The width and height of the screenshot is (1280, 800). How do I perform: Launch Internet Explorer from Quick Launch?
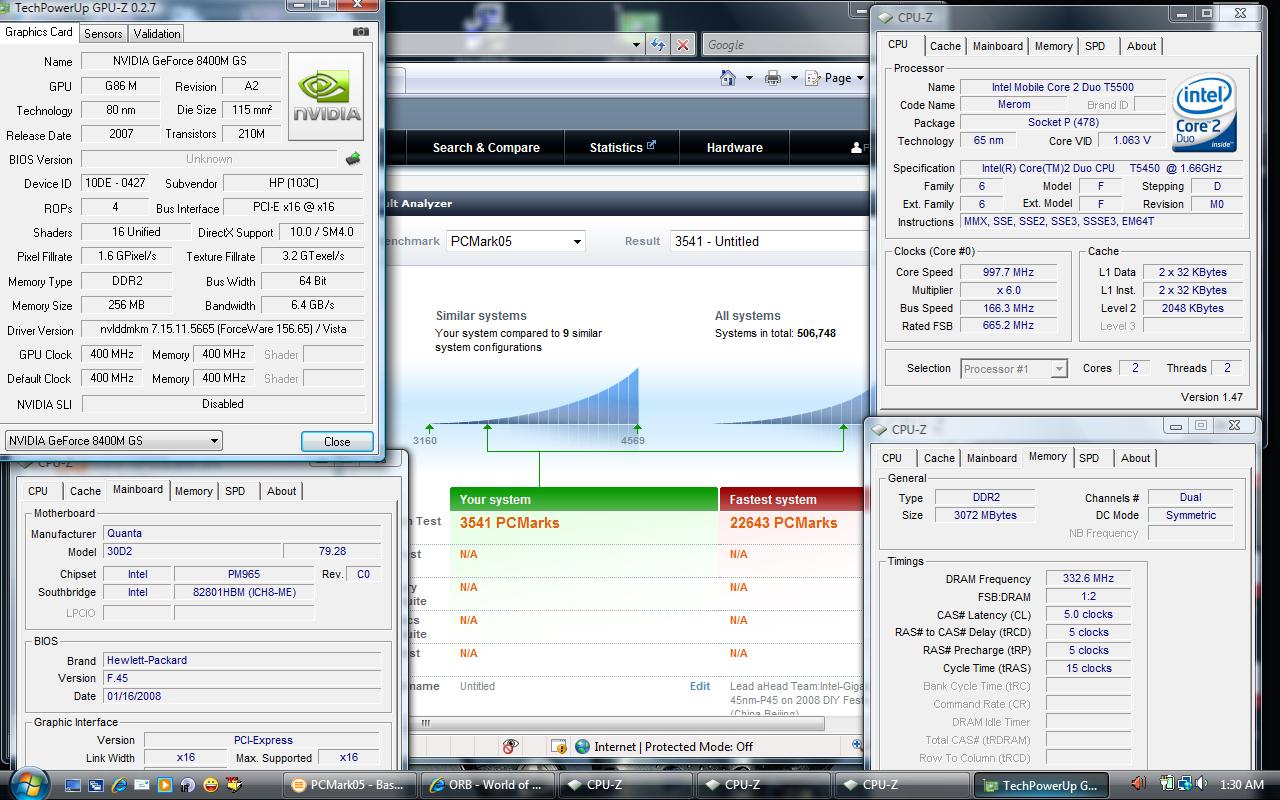pyautogui.click(x=120, y=785)
